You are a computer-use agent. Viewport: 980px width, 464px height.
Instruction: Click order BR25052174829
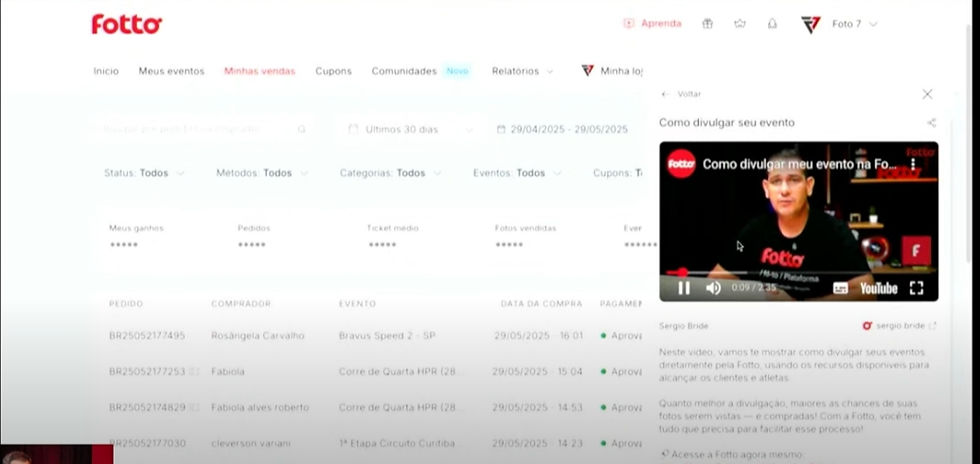[x=147, y=407]
